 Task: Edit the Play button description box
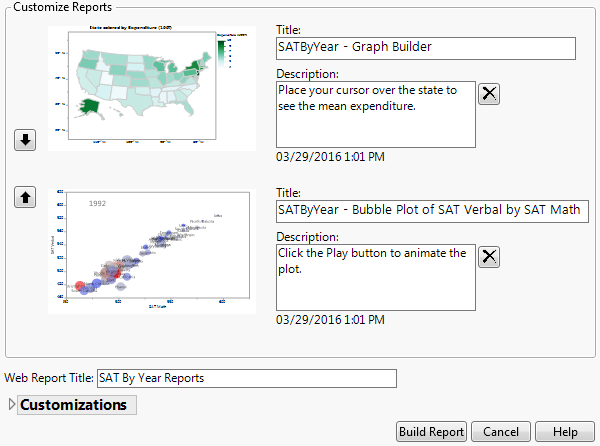[x=374, y=276]
